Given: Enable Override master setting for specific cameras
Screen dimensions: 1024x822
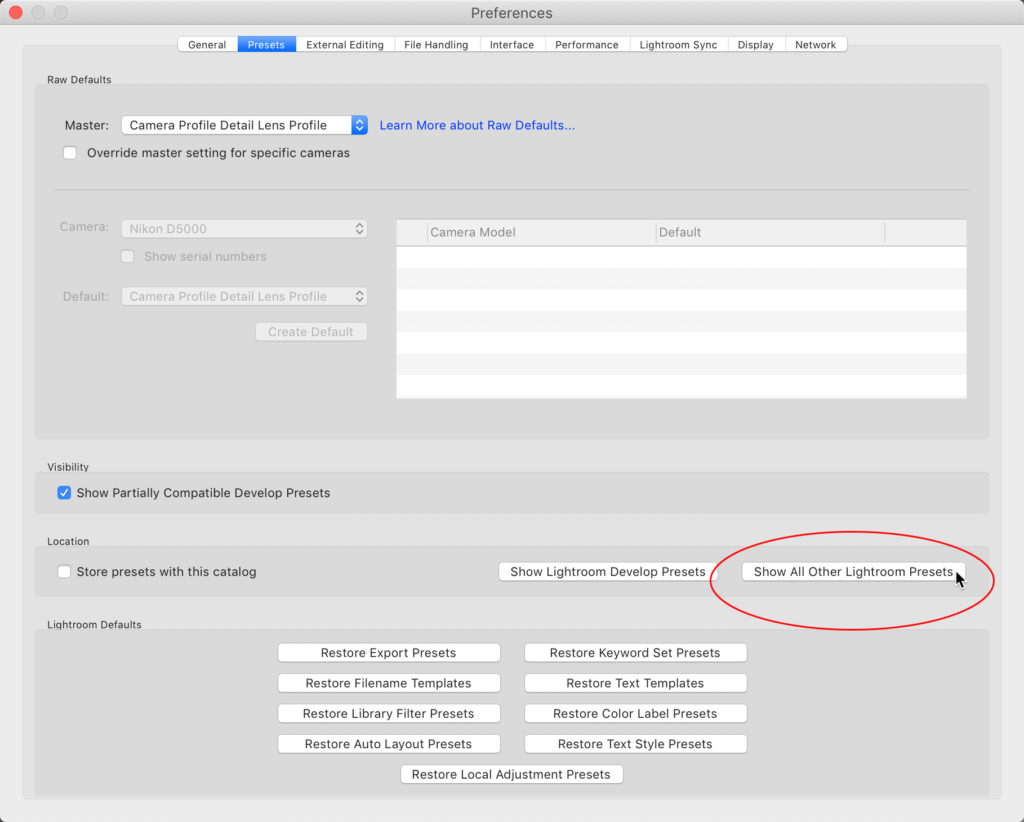Looking at the screenshot, I should tap(70, 153).
